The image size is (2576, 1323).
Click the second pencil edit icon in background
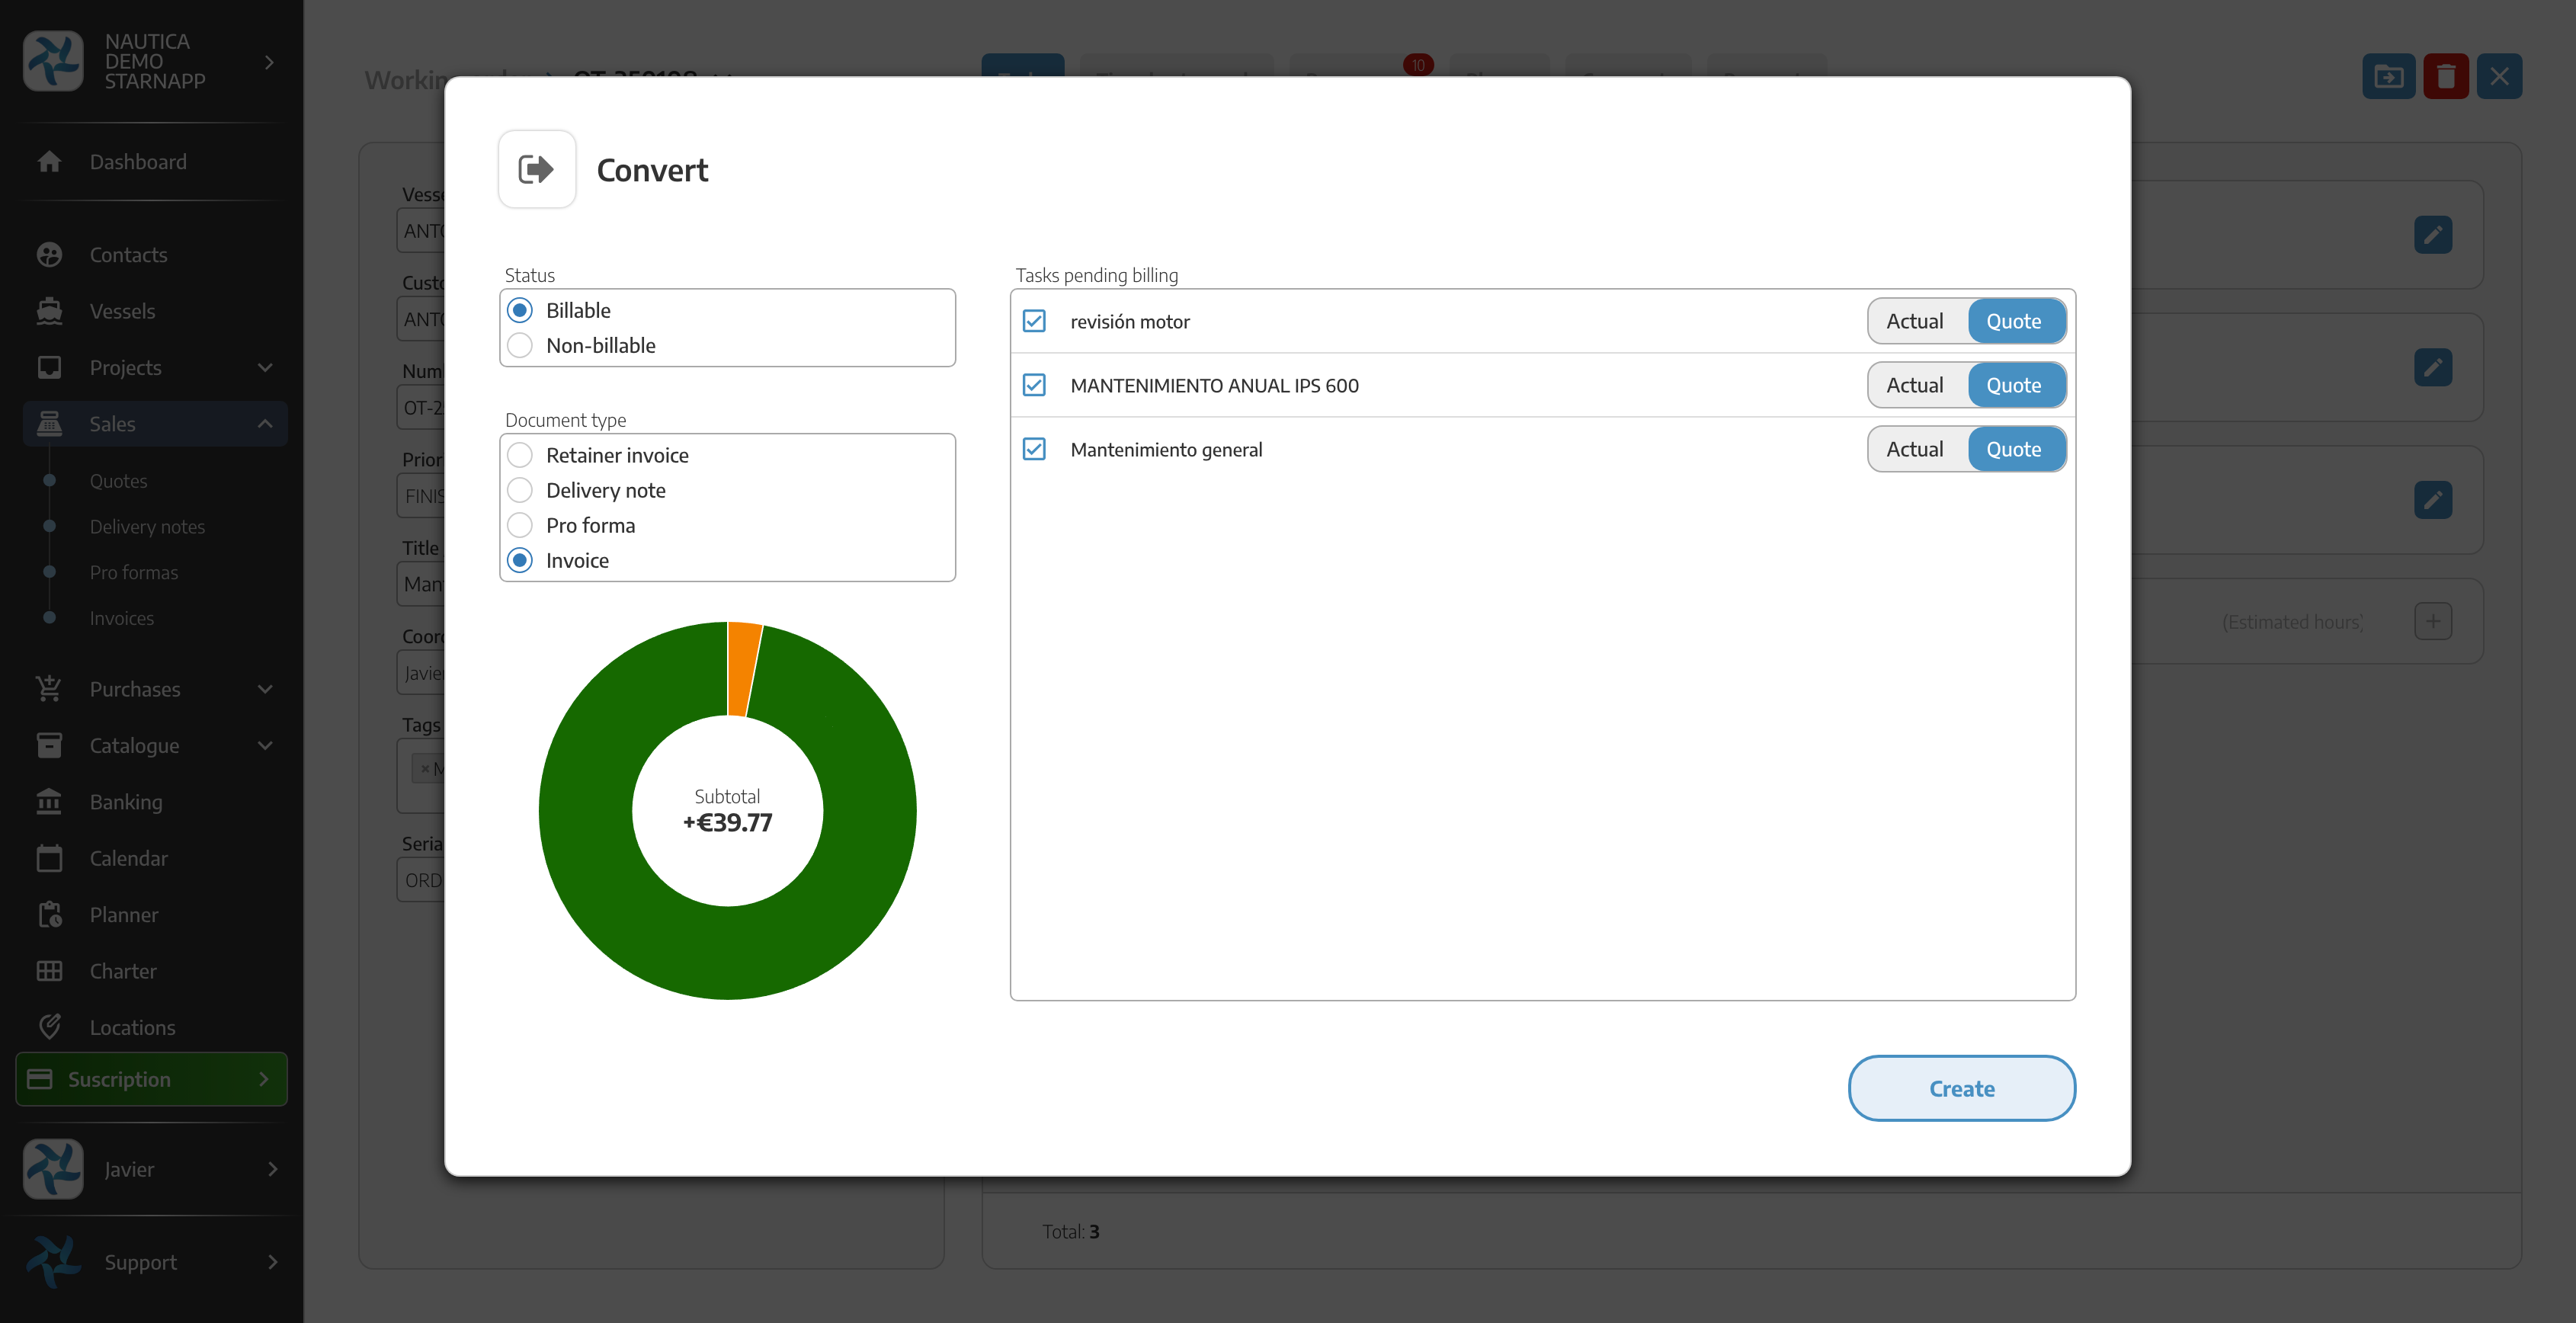[x=2432, y=367]
